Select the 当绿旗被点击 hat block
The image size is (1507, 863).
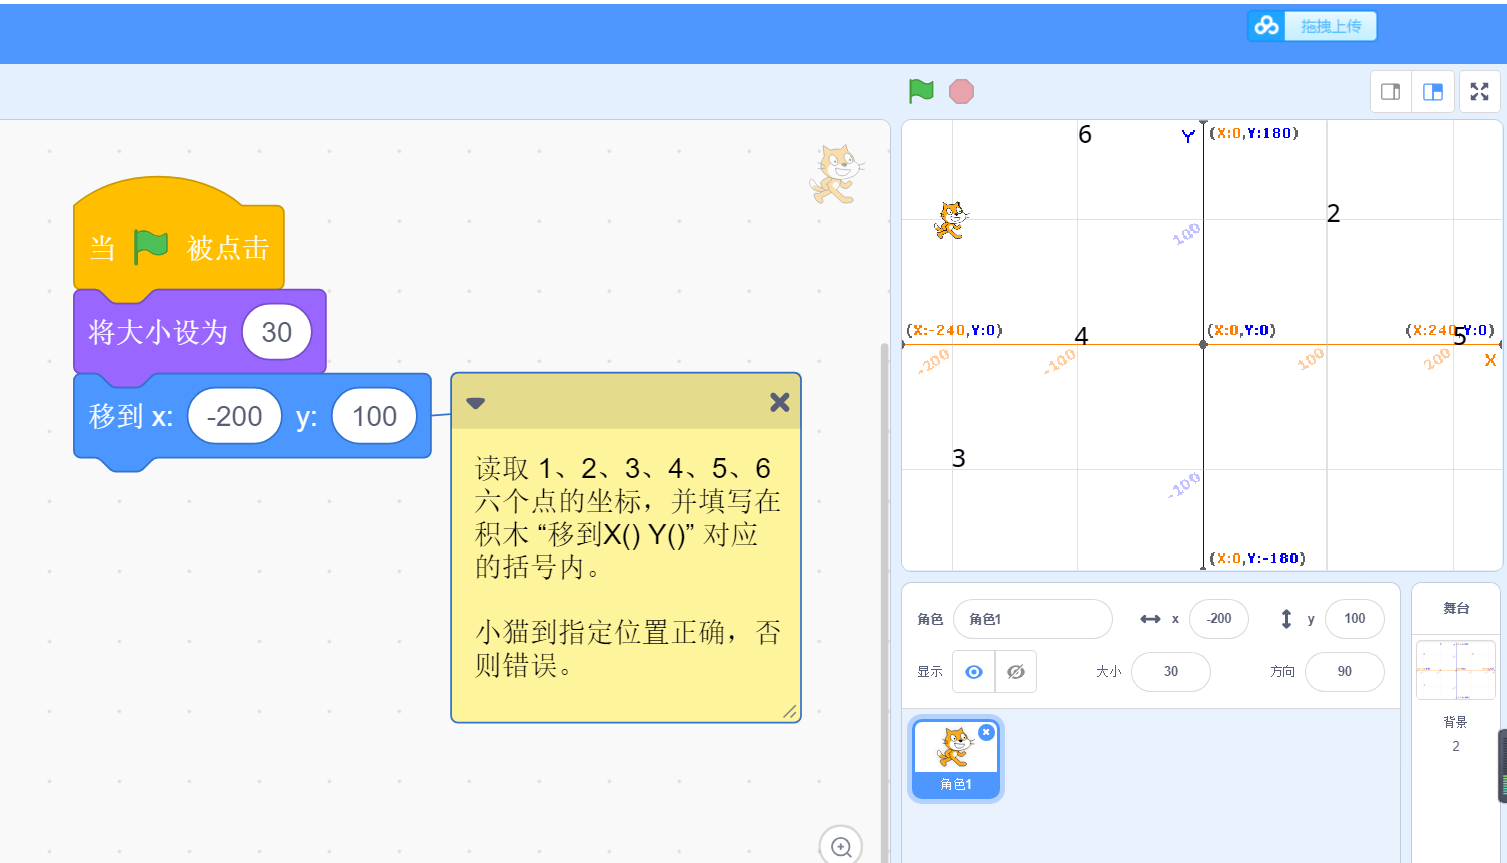(x=179, y=238)
